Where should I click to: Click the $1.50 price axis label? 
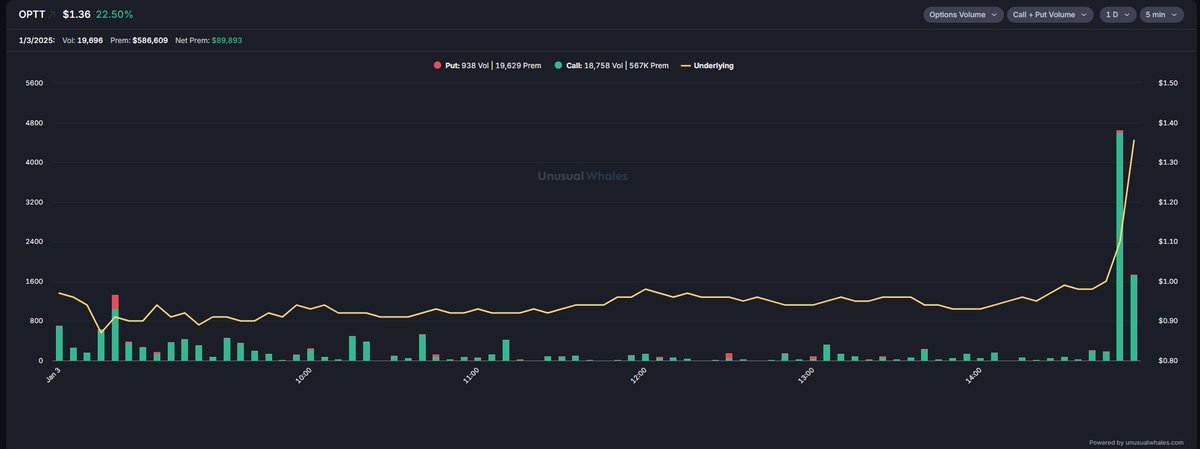pyautogui.click(x=1168, y=83)
